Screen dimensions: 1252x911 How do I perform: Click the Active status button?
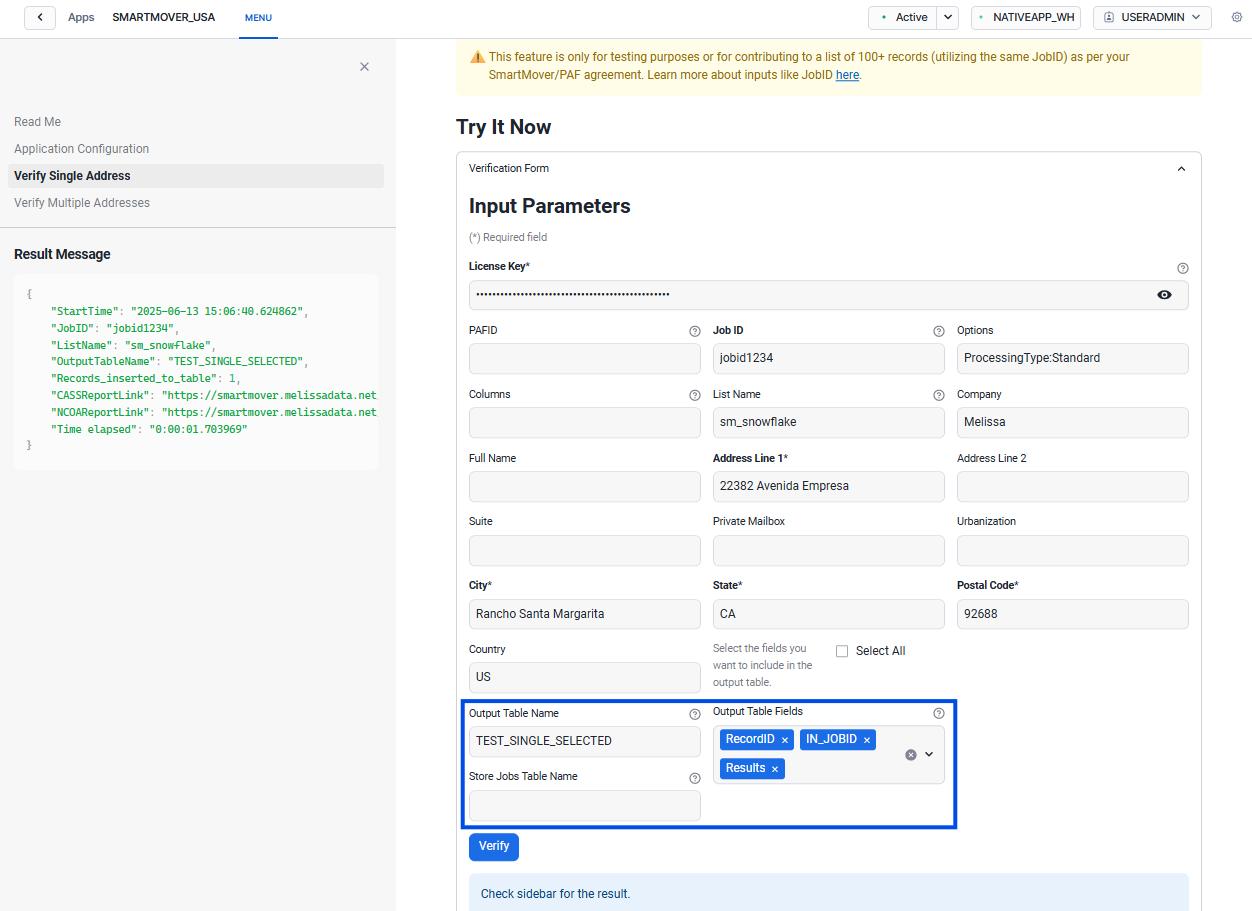tap(903, 17)
